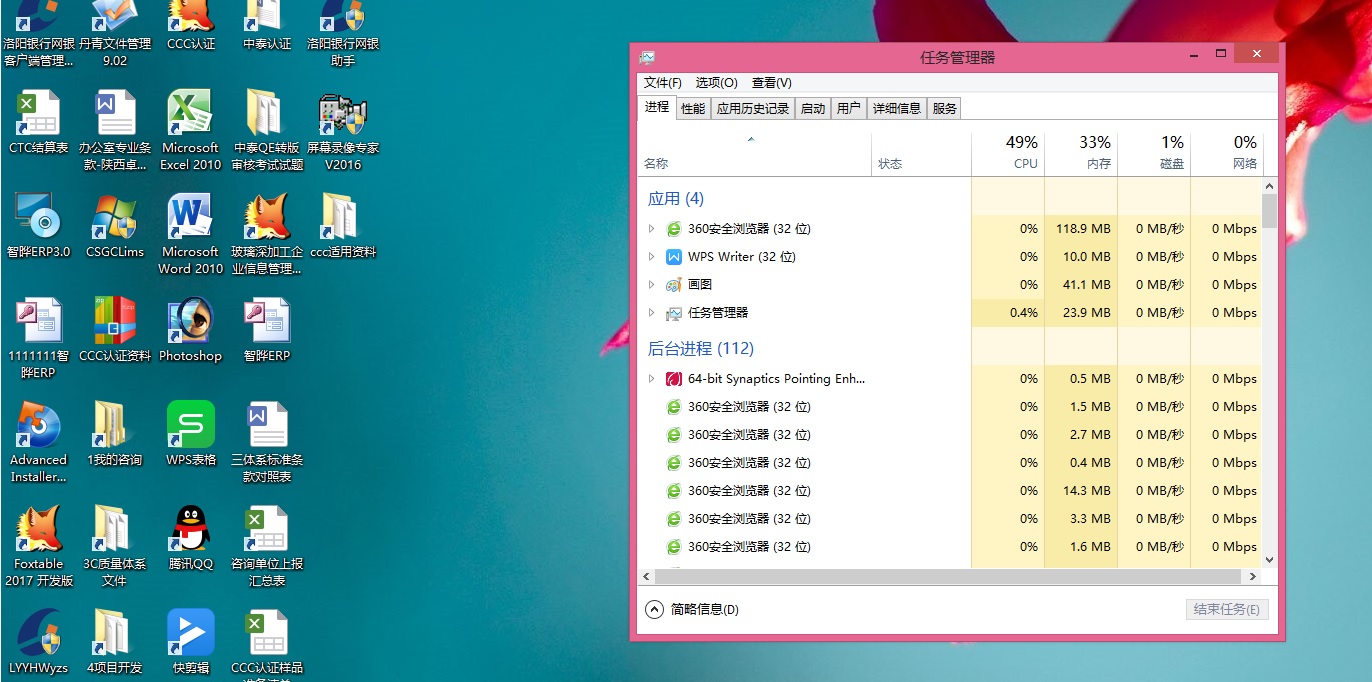Open the 文件(F) menu
This screenshot has width=1372, height=682.
(663, 83)
